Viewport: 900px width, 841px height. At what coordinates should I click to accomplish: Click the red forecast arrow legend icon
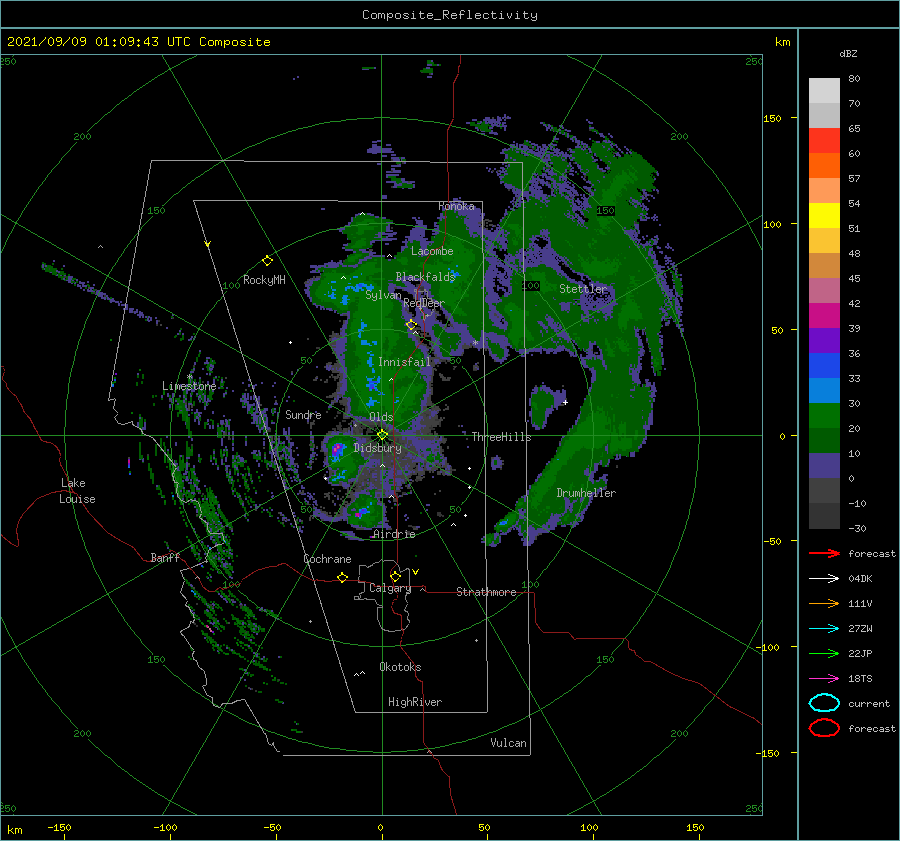click(x=824, y=553)
